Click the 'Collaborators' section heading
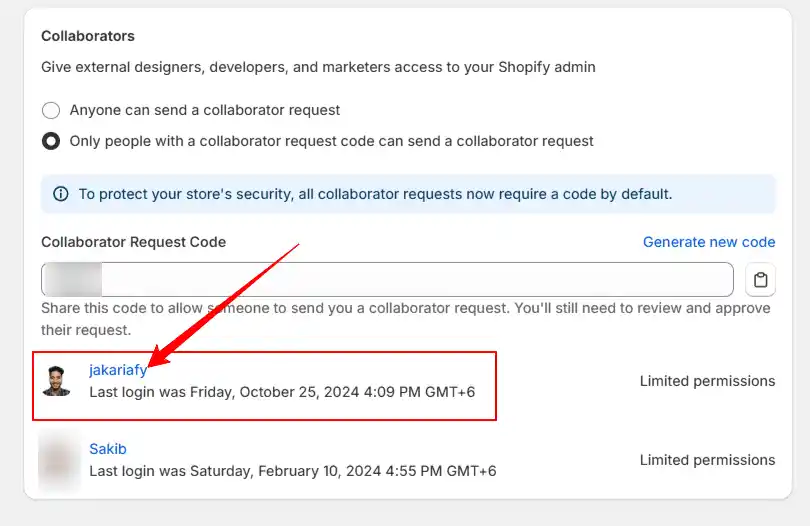 (88, 36)
